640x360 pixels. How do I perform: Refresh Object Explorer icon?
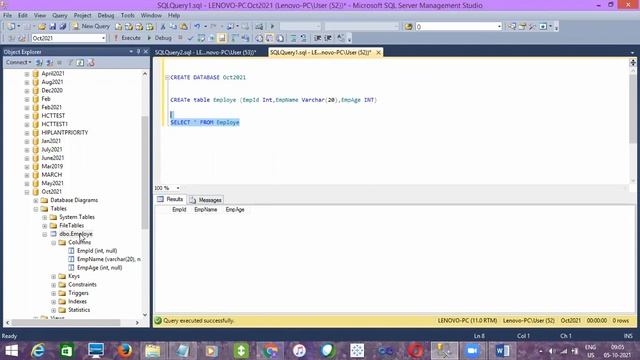coord(80,62)
